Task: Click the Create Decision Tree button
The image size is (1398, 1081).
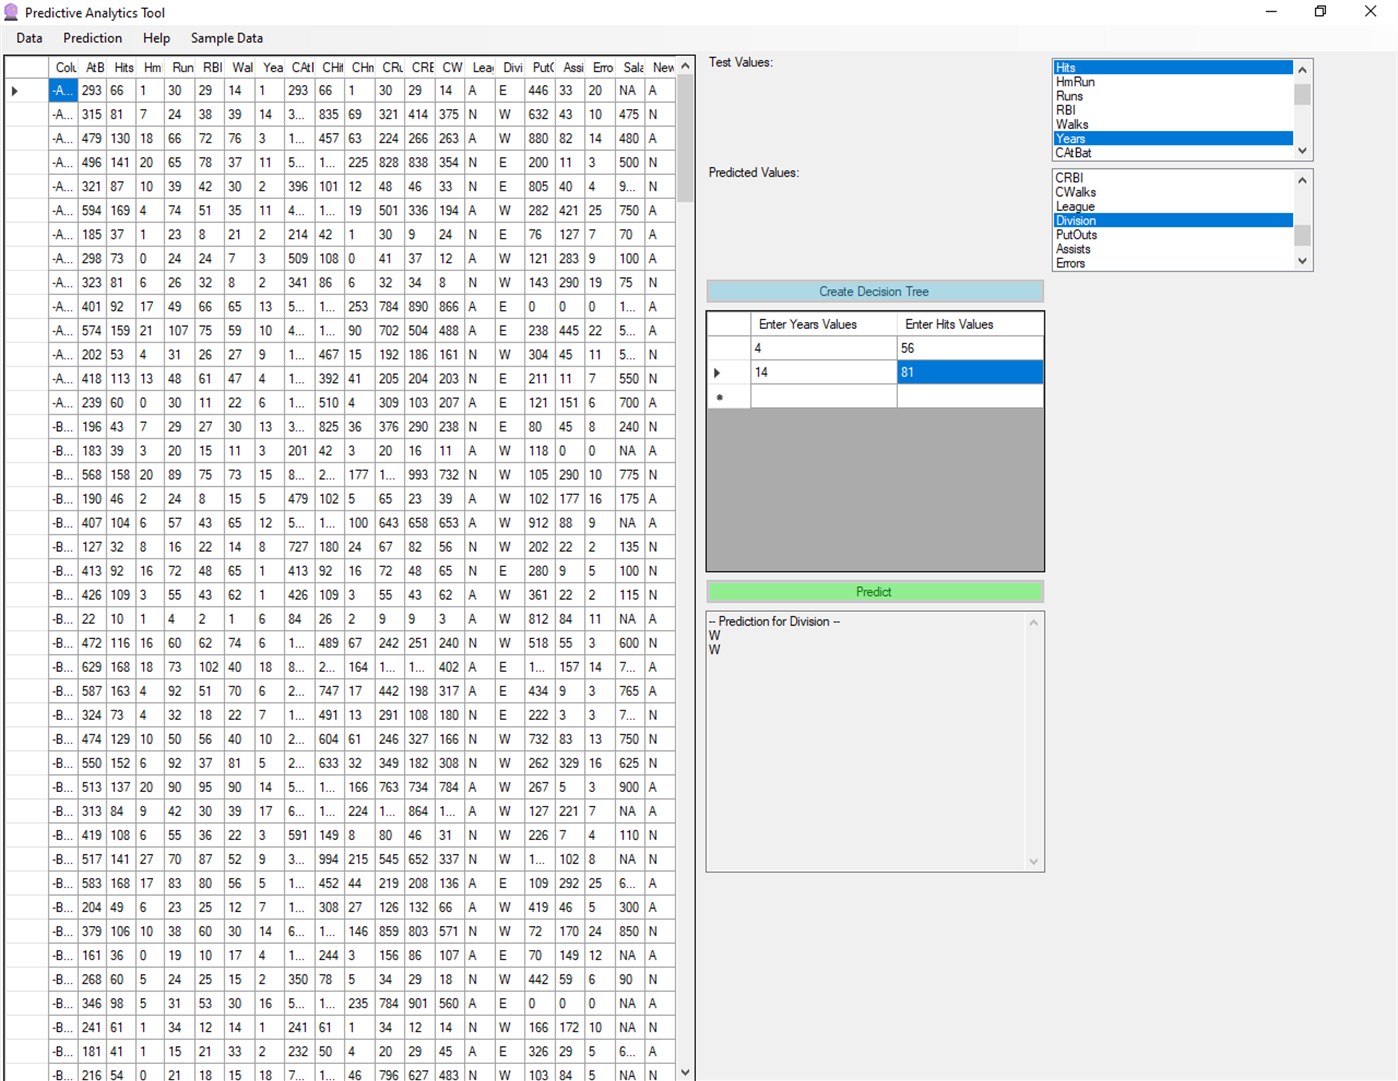Action: 874,291
